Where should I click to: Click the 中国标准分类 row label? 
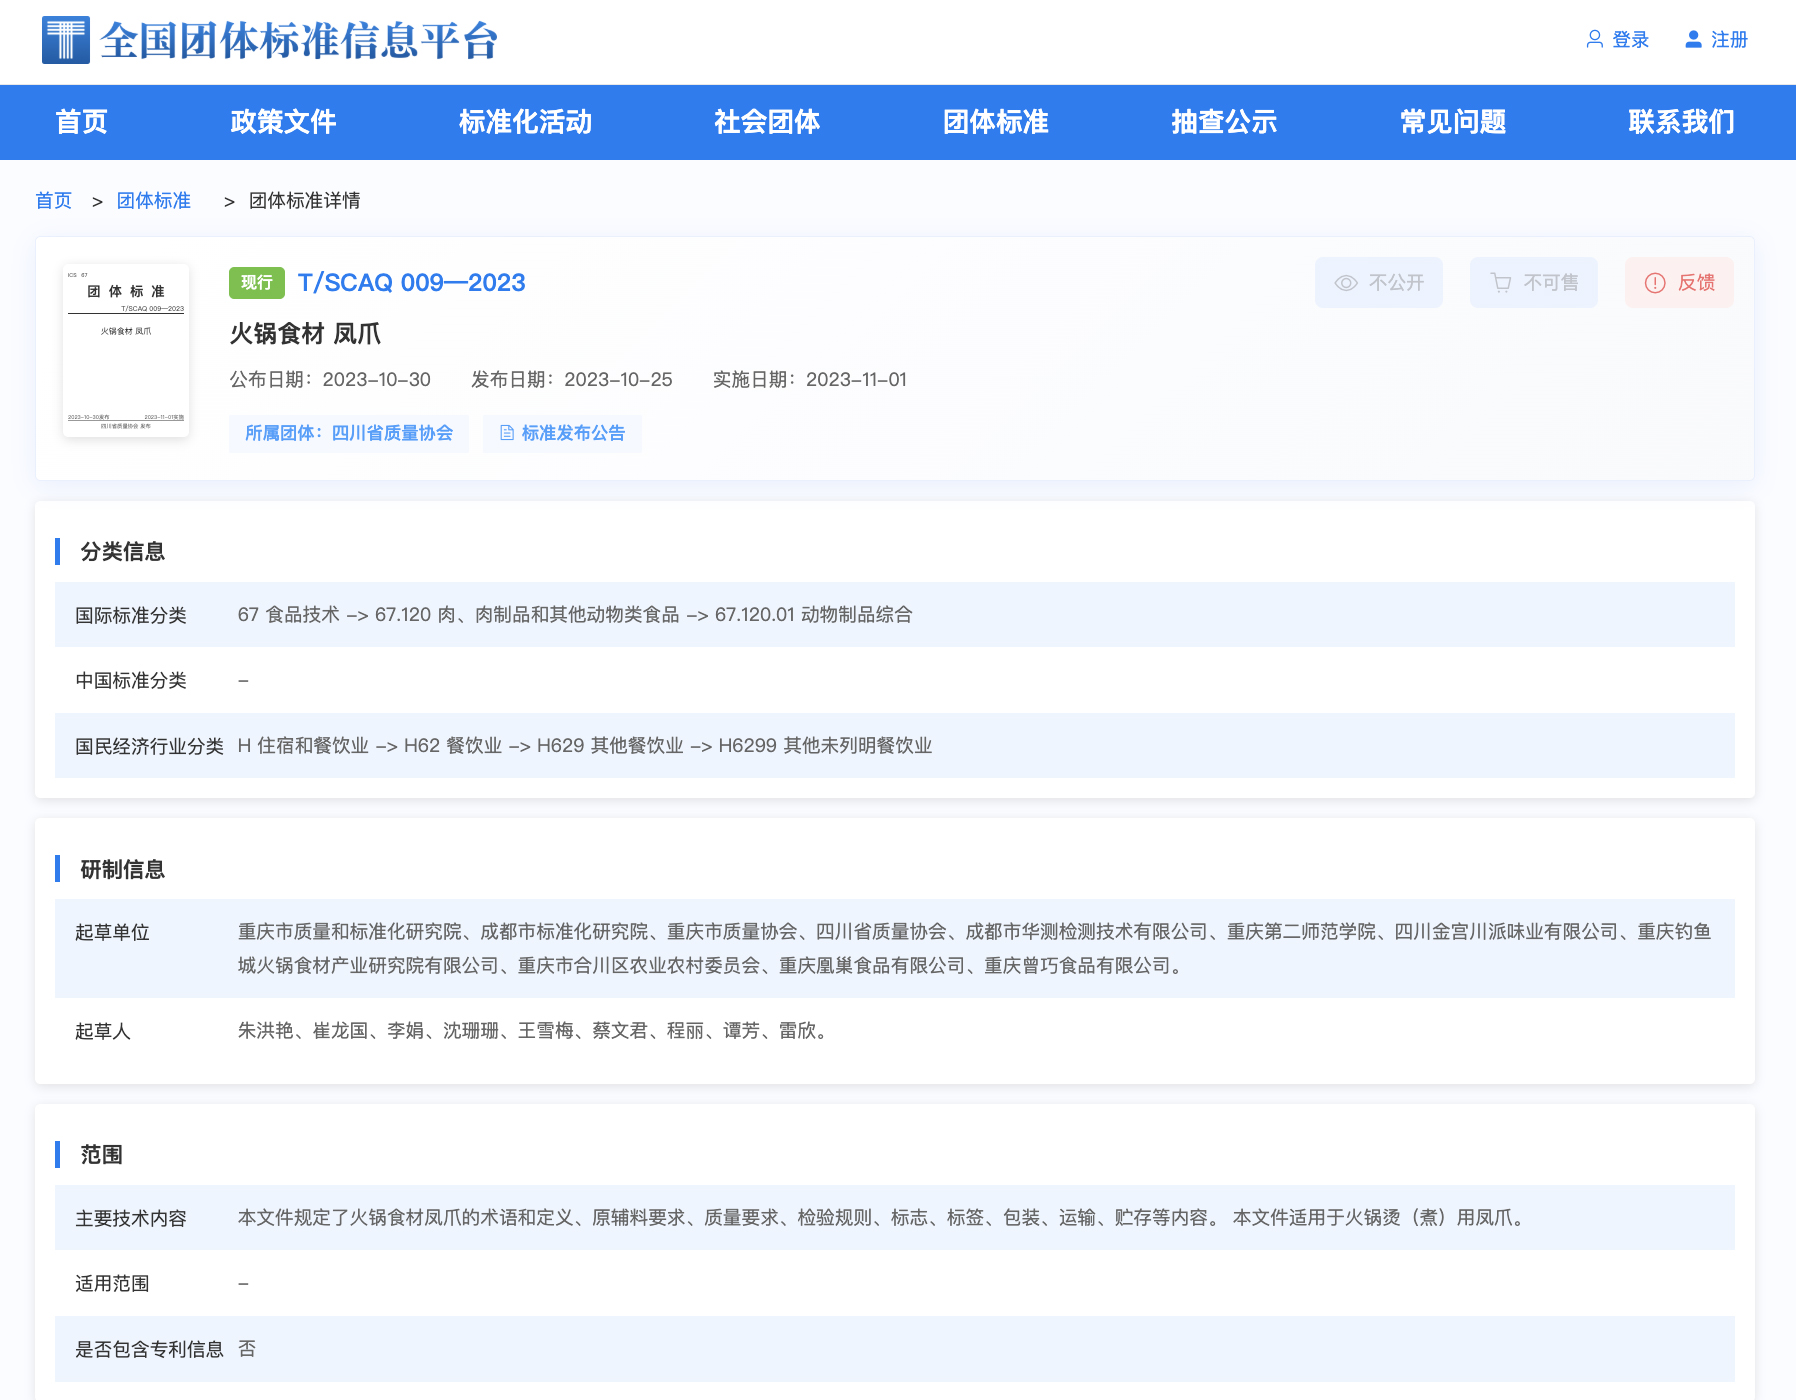click(x=131, y=680)
